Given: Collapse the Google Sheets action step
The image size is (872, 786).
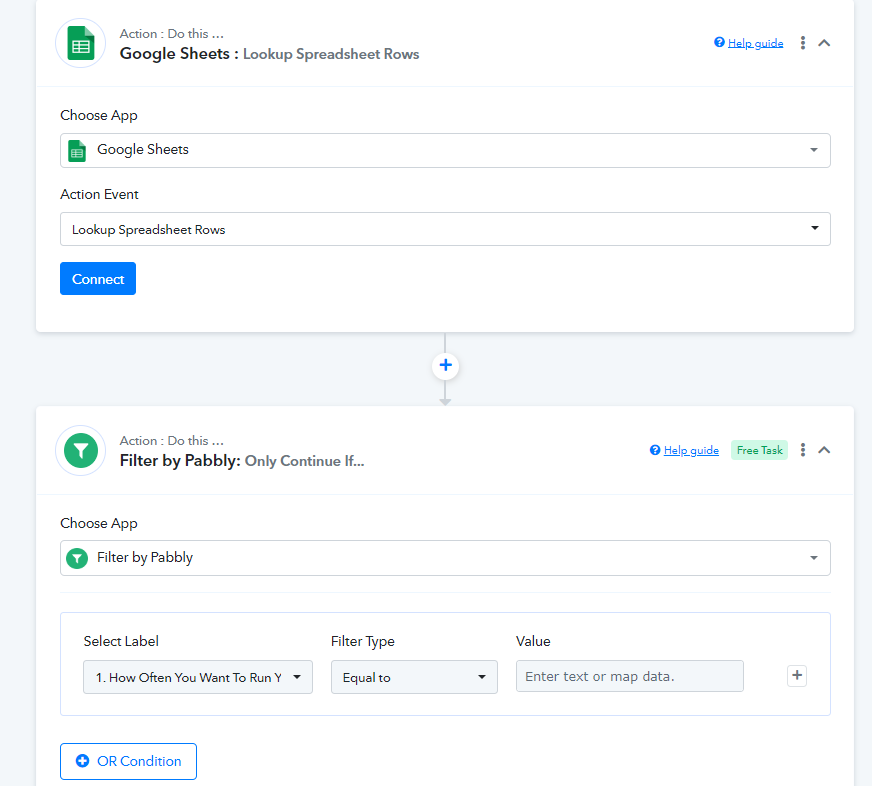Looking at the screenshot, I should point(824,43).
